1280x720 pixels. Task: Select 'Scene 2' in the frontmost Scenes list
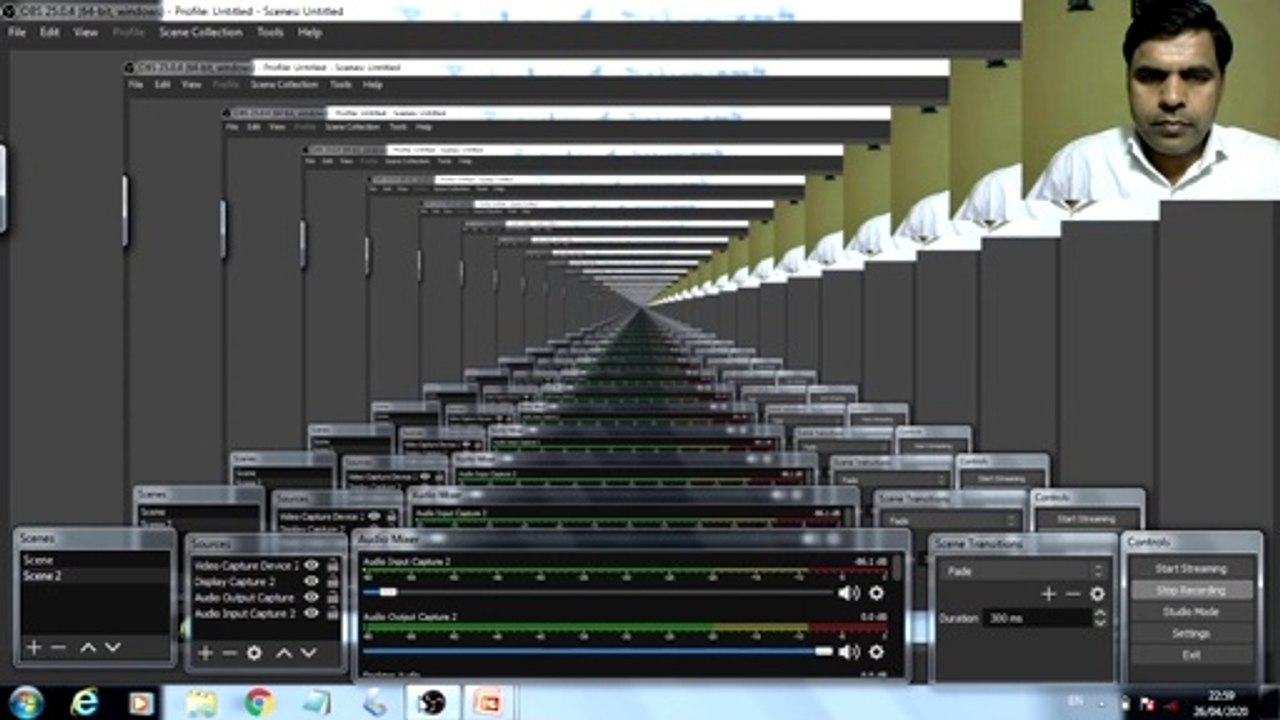coord(96,577)
